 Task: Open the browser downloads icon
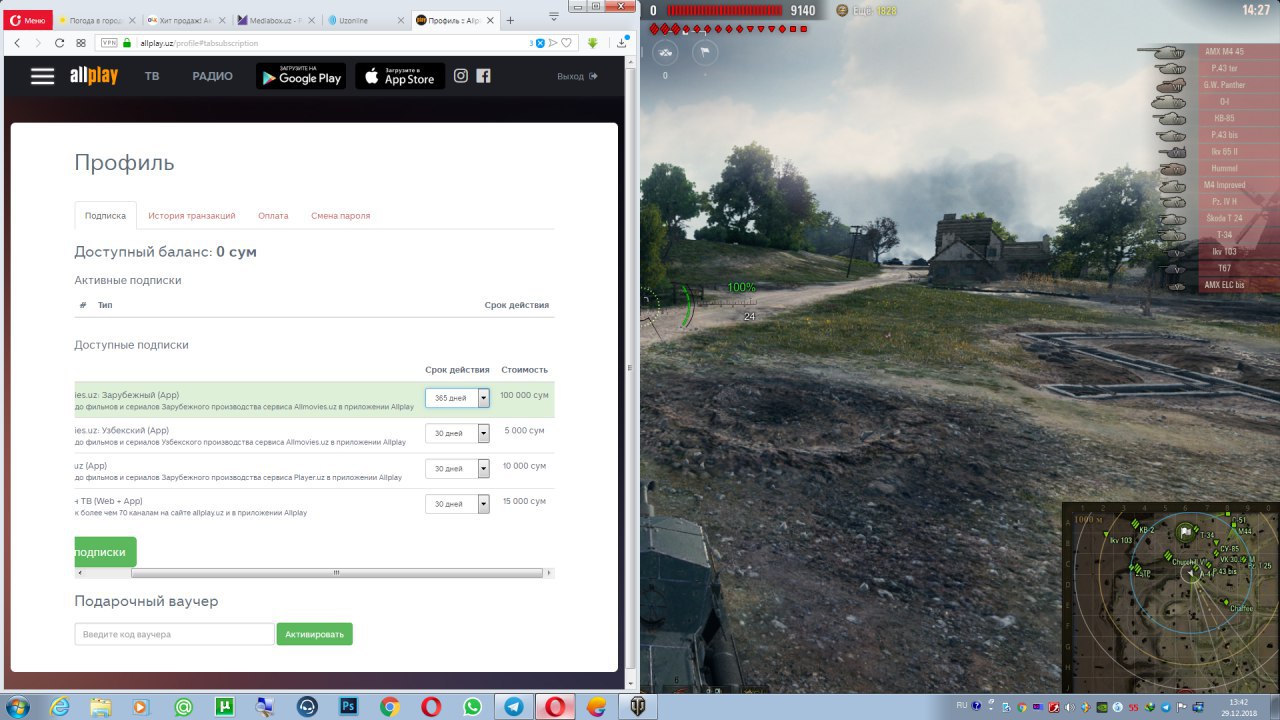(x=622, y=43)
